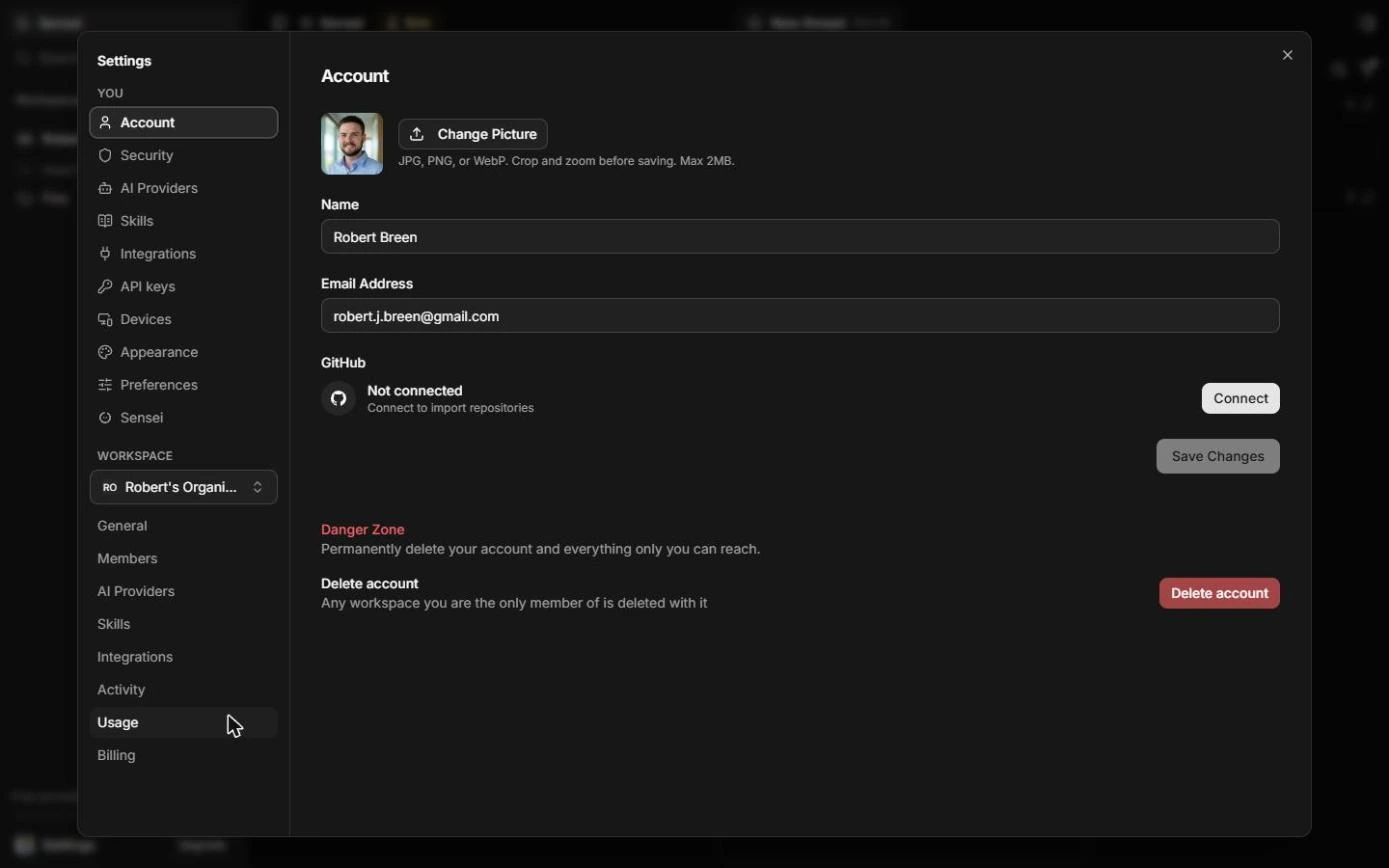Open the Usage section

tap(183, 723)
